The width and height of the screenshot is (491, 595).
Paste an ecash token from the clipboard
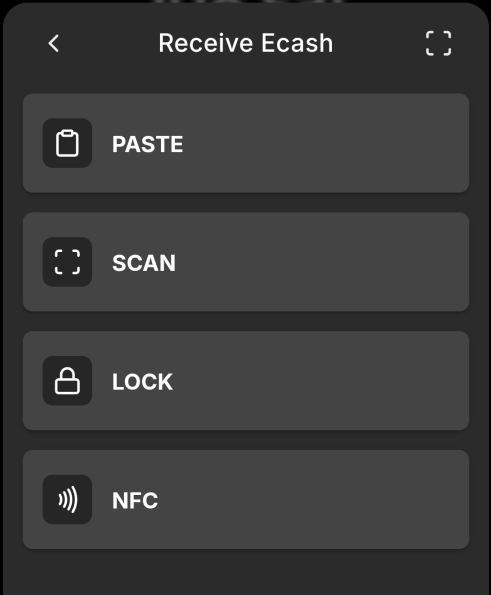click(246, 143)
